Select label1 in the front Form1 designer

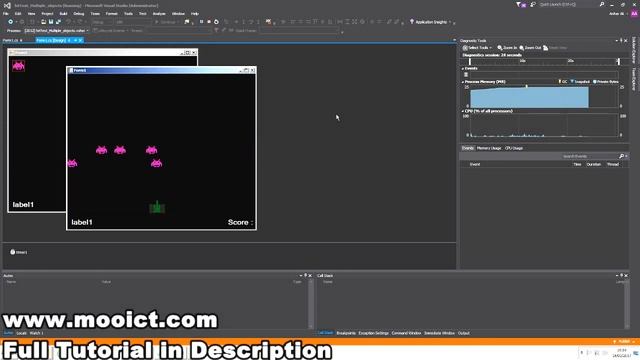pyautogui.click(x=82, y=222)
